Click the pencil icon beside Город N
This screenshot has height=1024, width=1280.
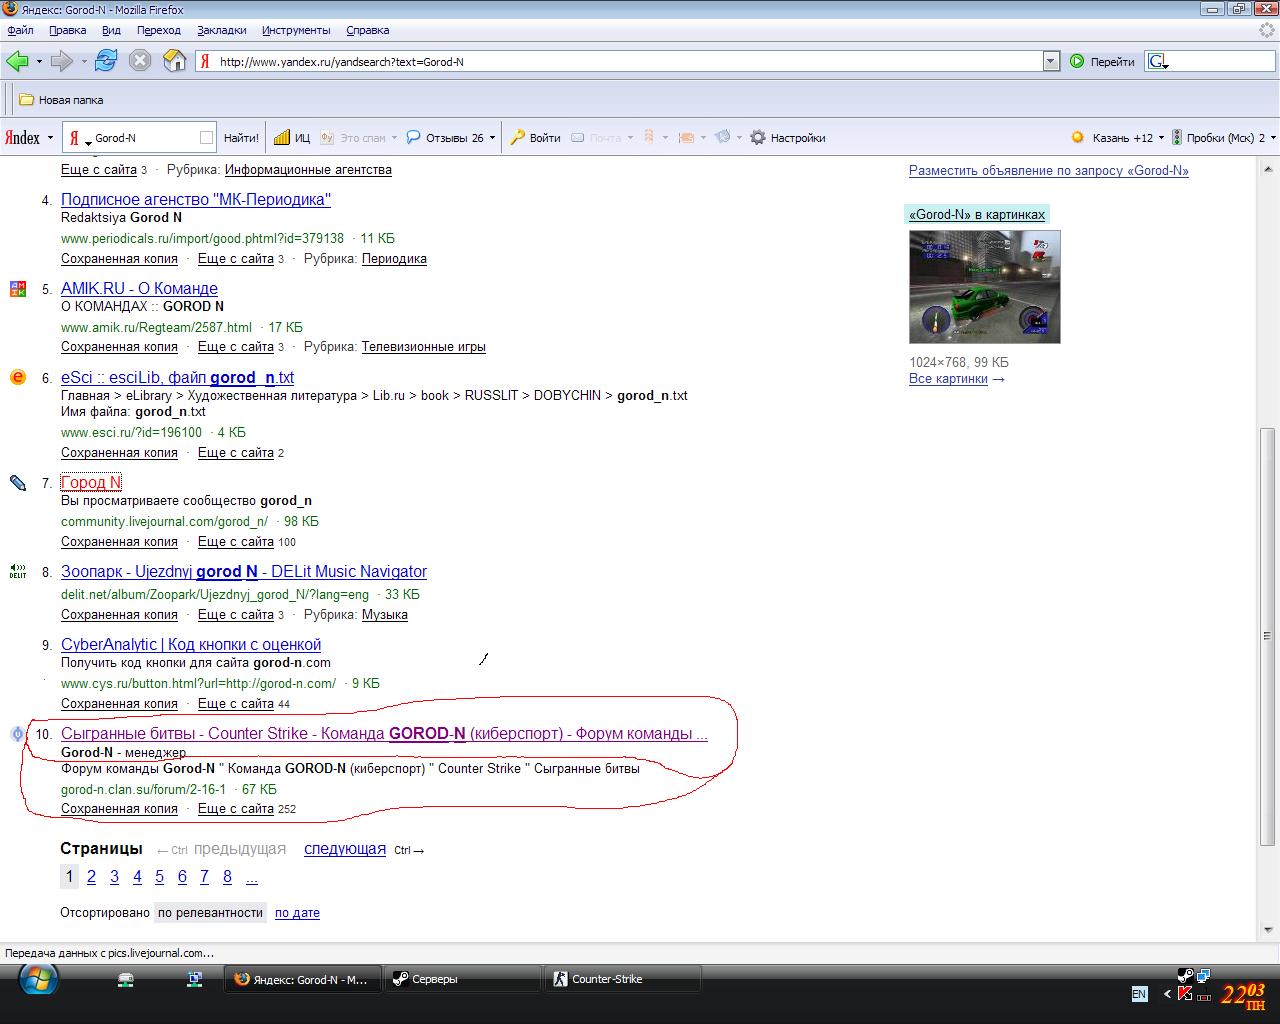17,483
